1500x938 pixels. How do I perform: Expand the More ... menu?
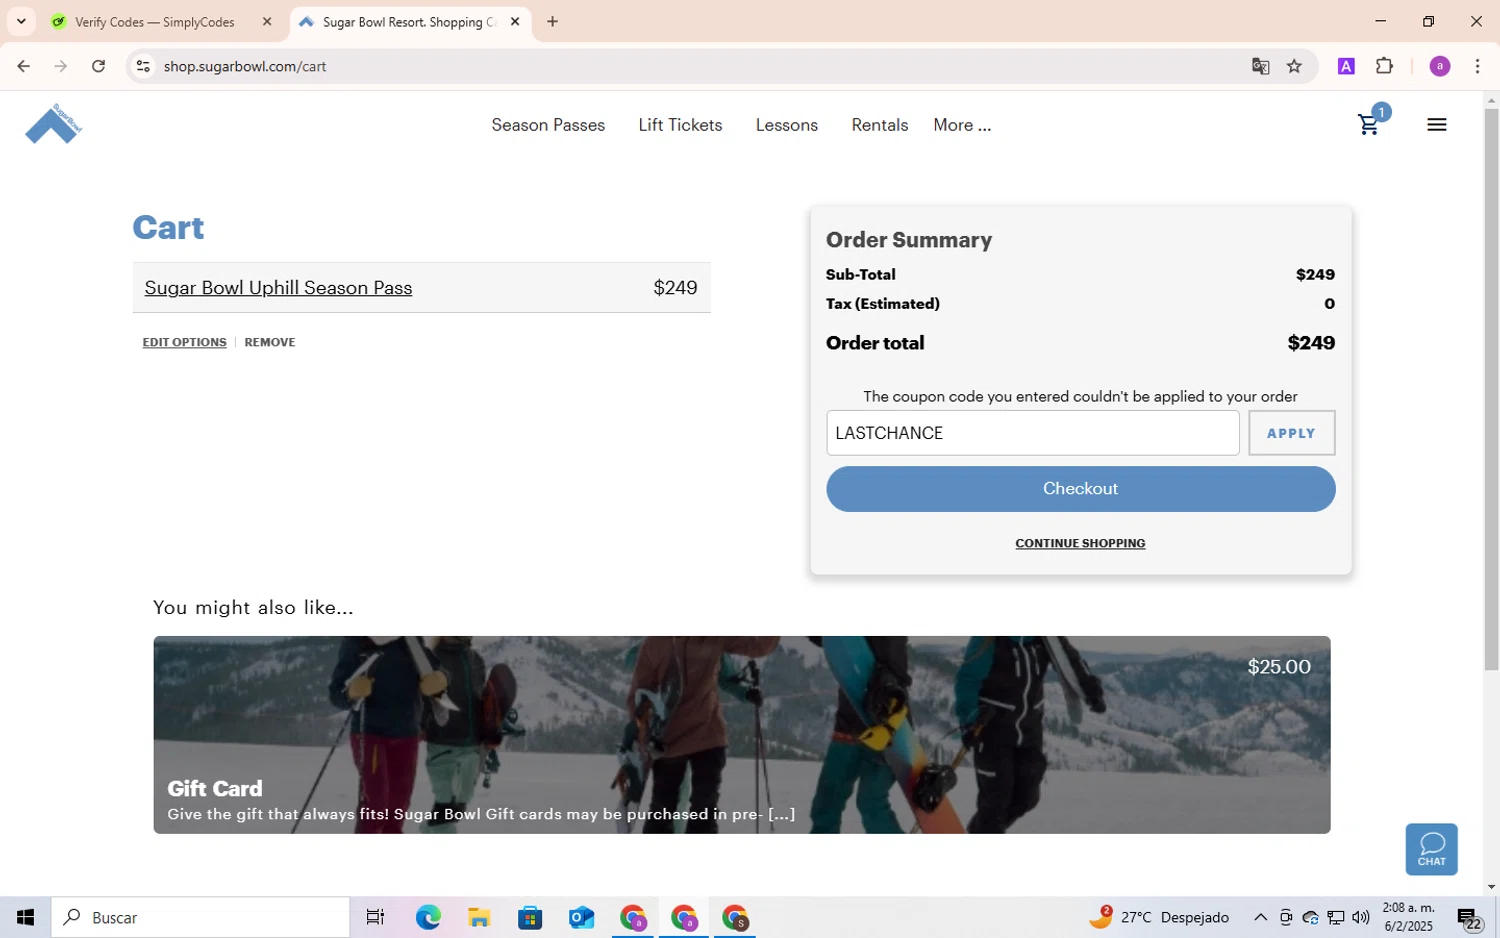tap(962, 125)
